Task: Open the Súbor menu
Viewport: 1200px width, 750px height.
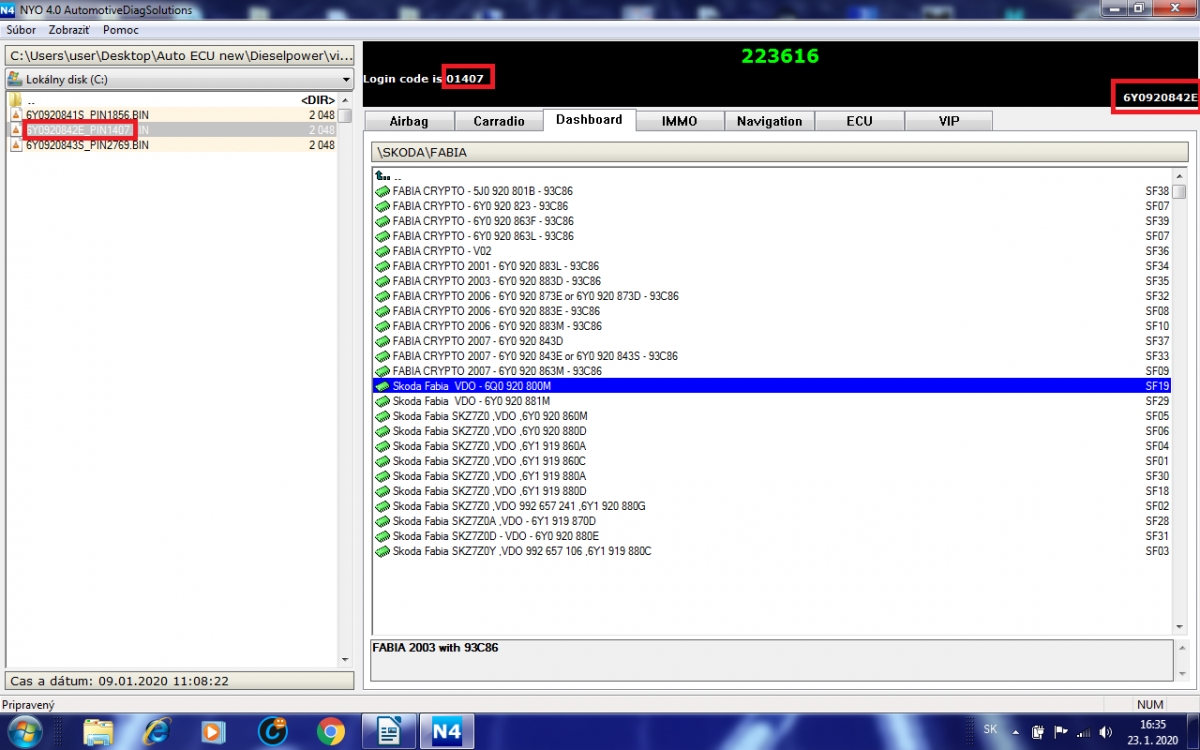Action: tap(21, 30)
